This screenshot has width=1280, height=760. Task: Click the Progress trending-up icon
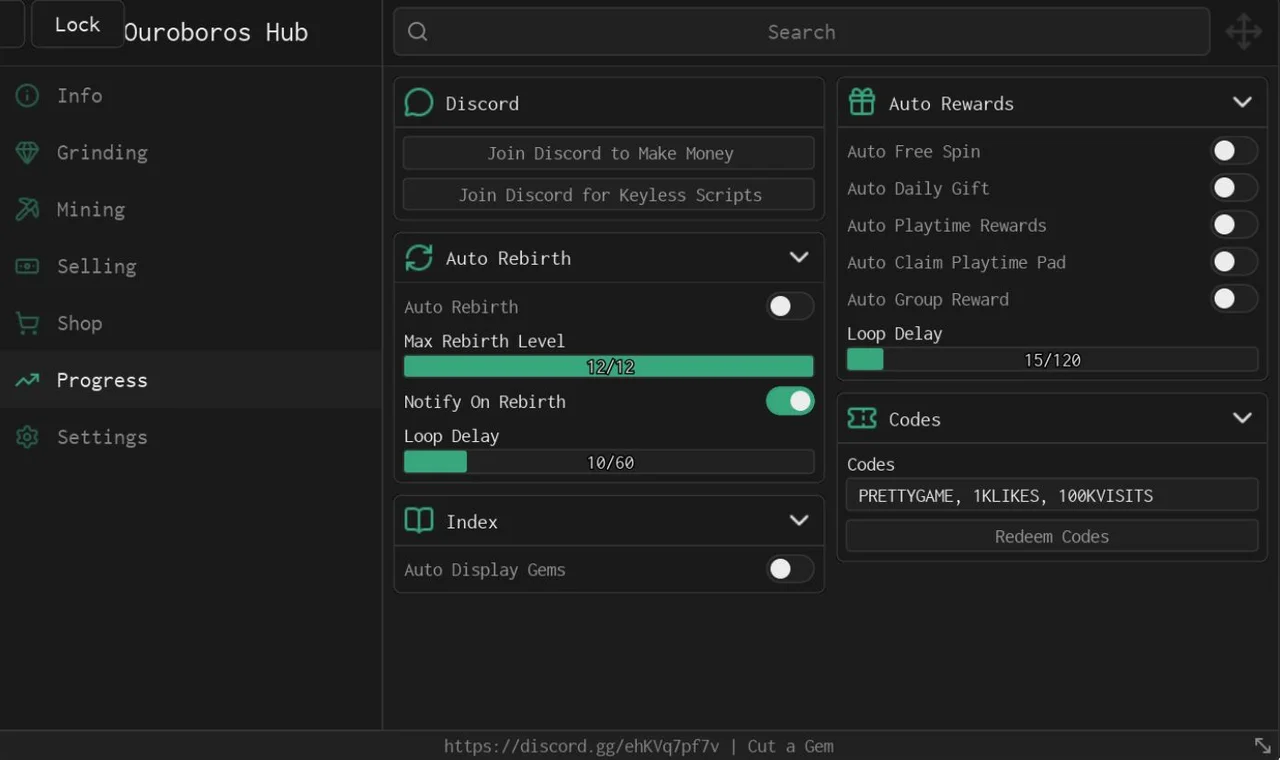click(x=27, y=381)
